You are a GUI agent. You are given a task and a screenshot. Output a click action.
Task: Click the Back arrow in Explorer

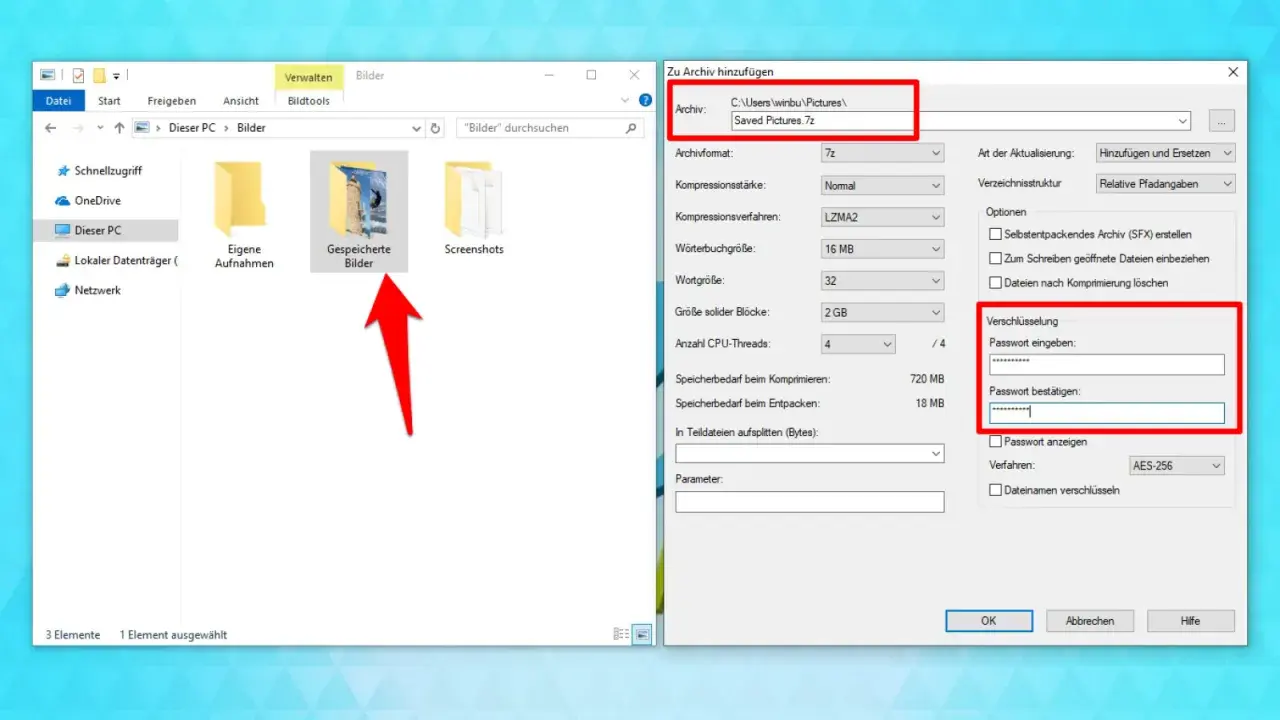50,128
